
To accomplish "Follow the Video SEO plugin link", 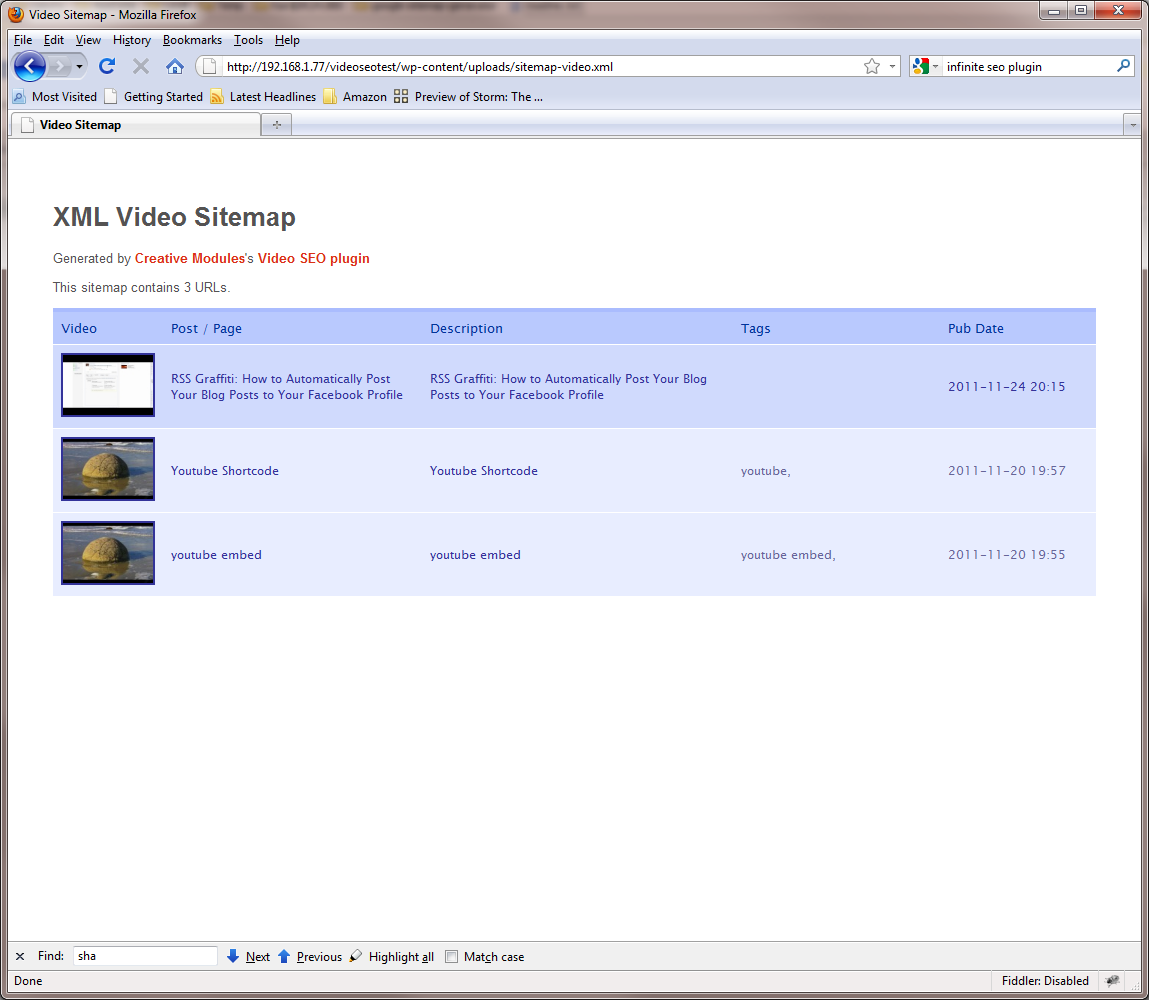I will click(314, 259).
